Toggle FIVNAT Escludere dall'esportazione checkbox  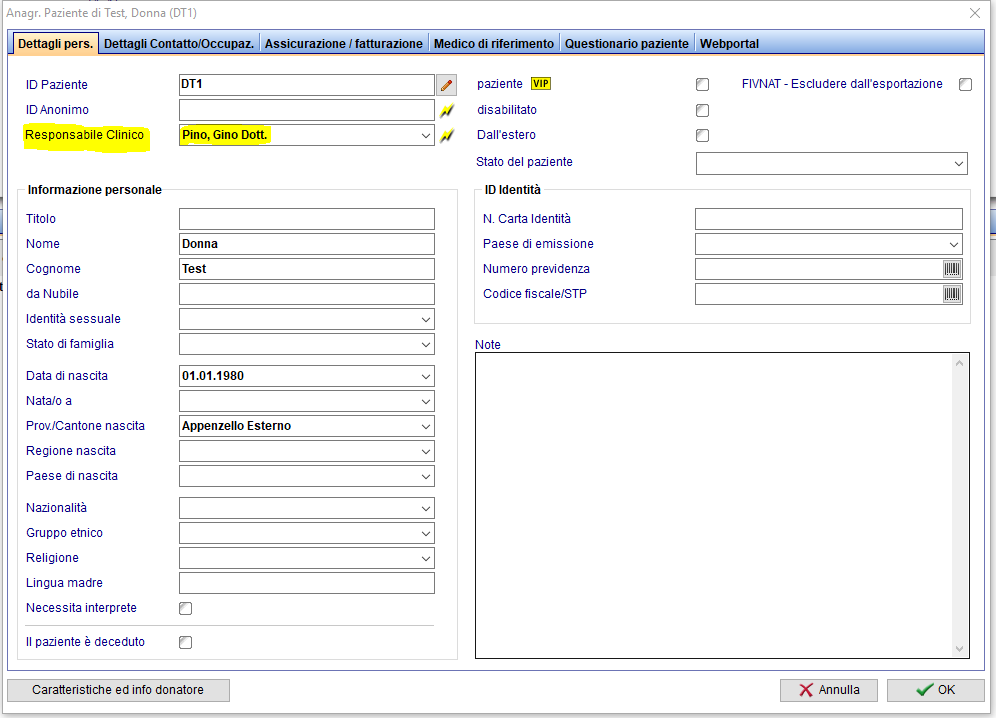tap(965, 85)
